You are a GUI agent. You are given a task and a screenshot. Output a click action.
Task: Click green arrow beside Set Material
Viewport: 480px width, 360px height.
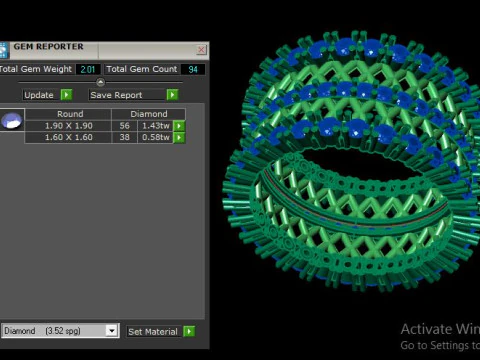coord(189,331)
